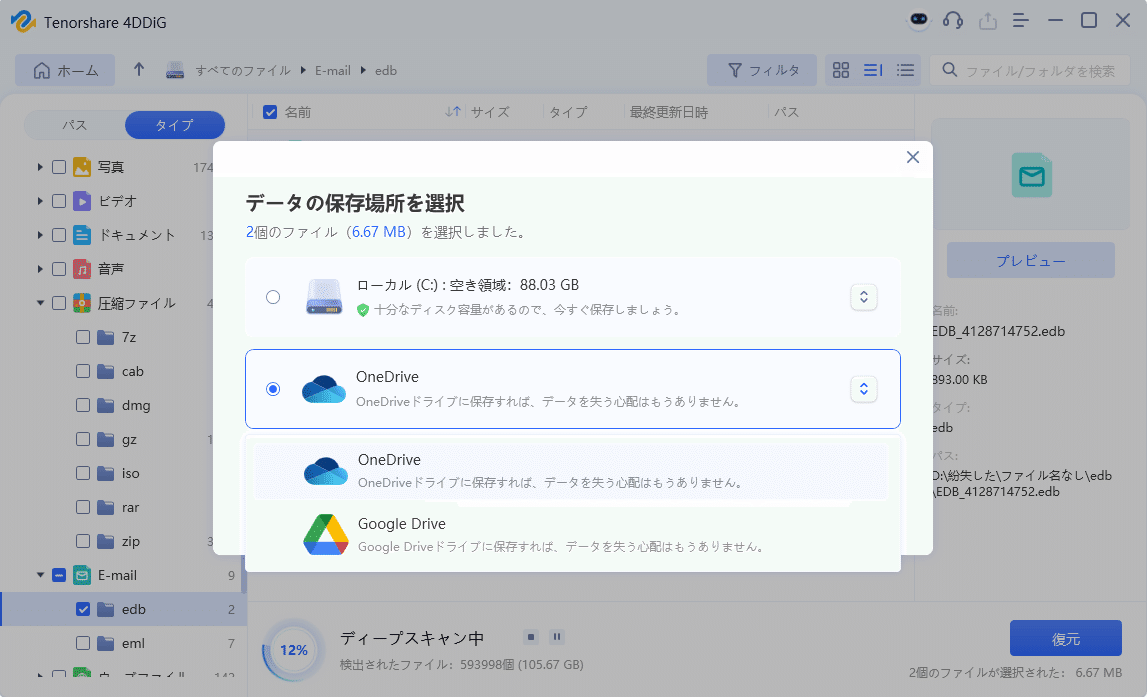This screenshot has height=697, width=1147.
Task: Switch to thumbnail grid view
Action: pos(841,70)
